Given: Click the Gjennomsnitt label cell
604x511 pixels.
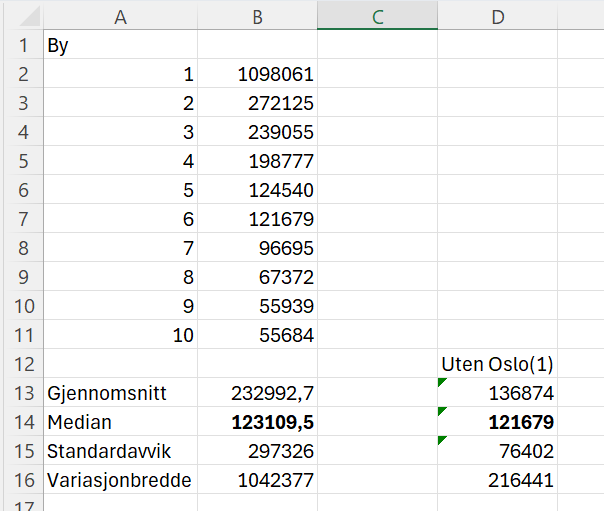Looking at the screenshot, I should pos(120,393).
